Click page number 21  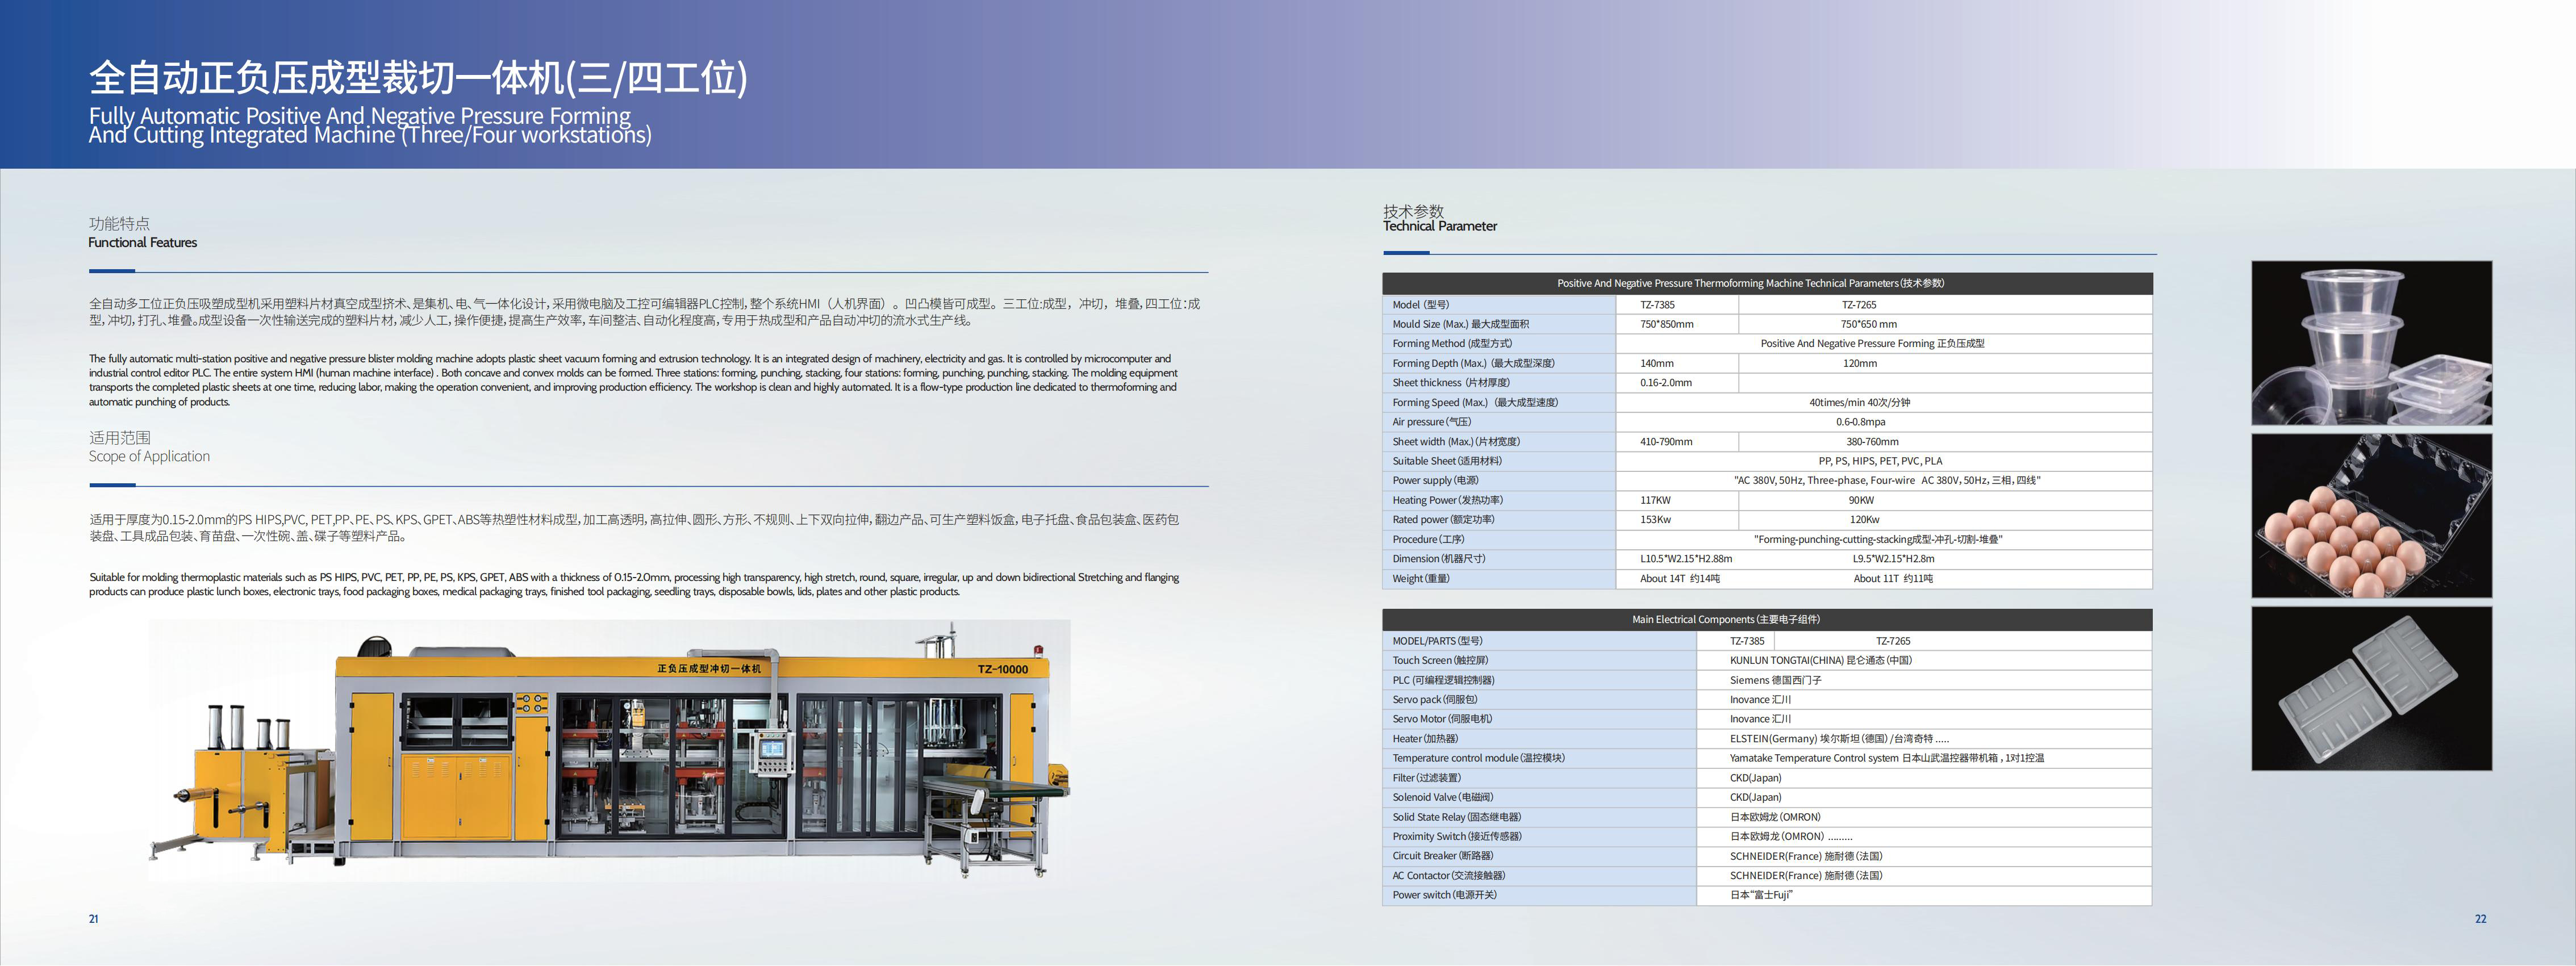pos(93,919)
